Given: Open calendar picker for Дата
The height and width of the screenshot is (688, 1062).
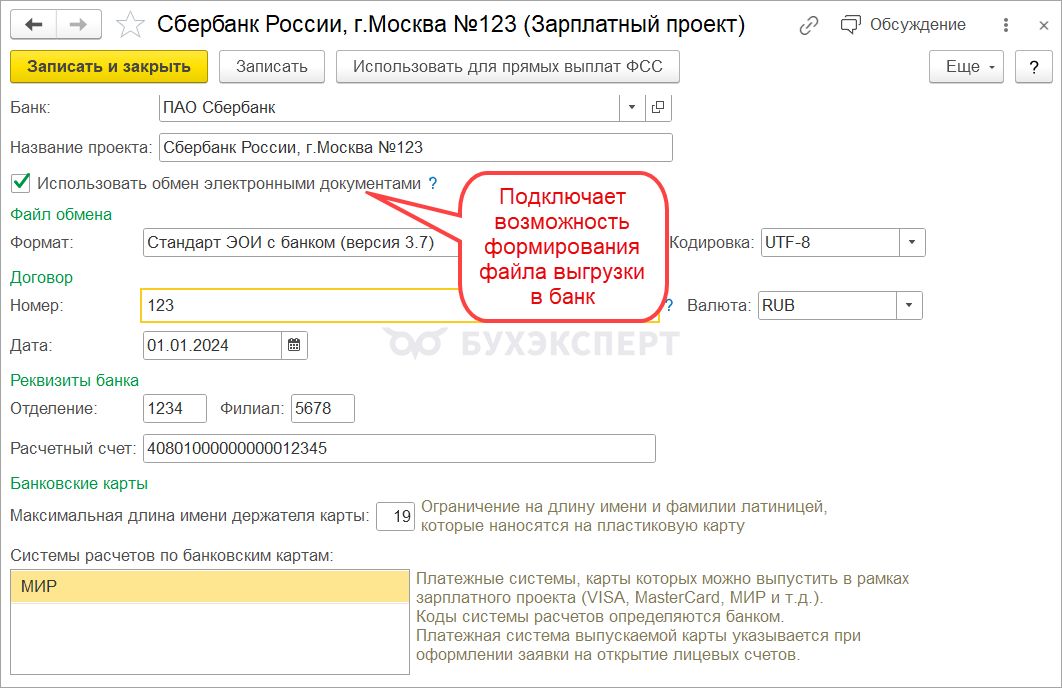Looking at the screenshot, I should coord(294,345).
